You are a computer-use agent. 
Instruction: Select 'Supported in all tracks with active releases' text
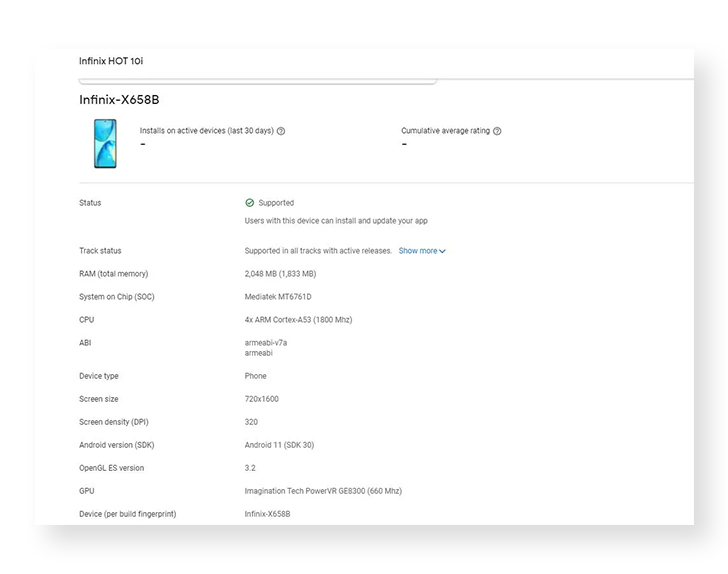click(318, 251)
